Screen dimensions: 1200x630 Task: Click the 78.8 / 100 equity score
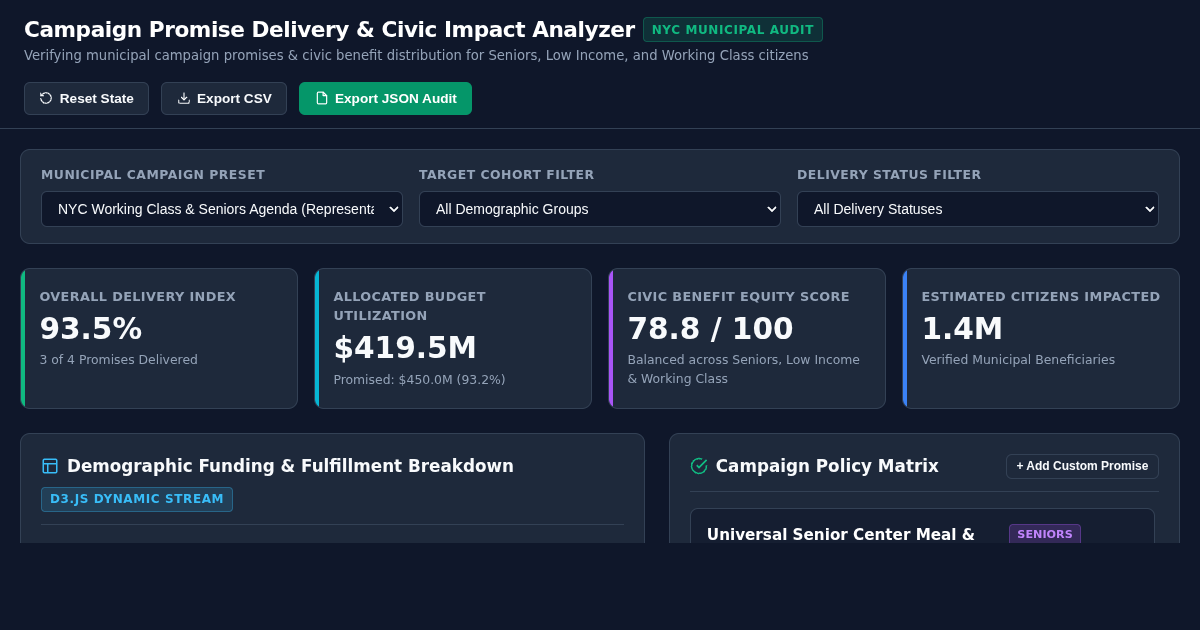710,328
